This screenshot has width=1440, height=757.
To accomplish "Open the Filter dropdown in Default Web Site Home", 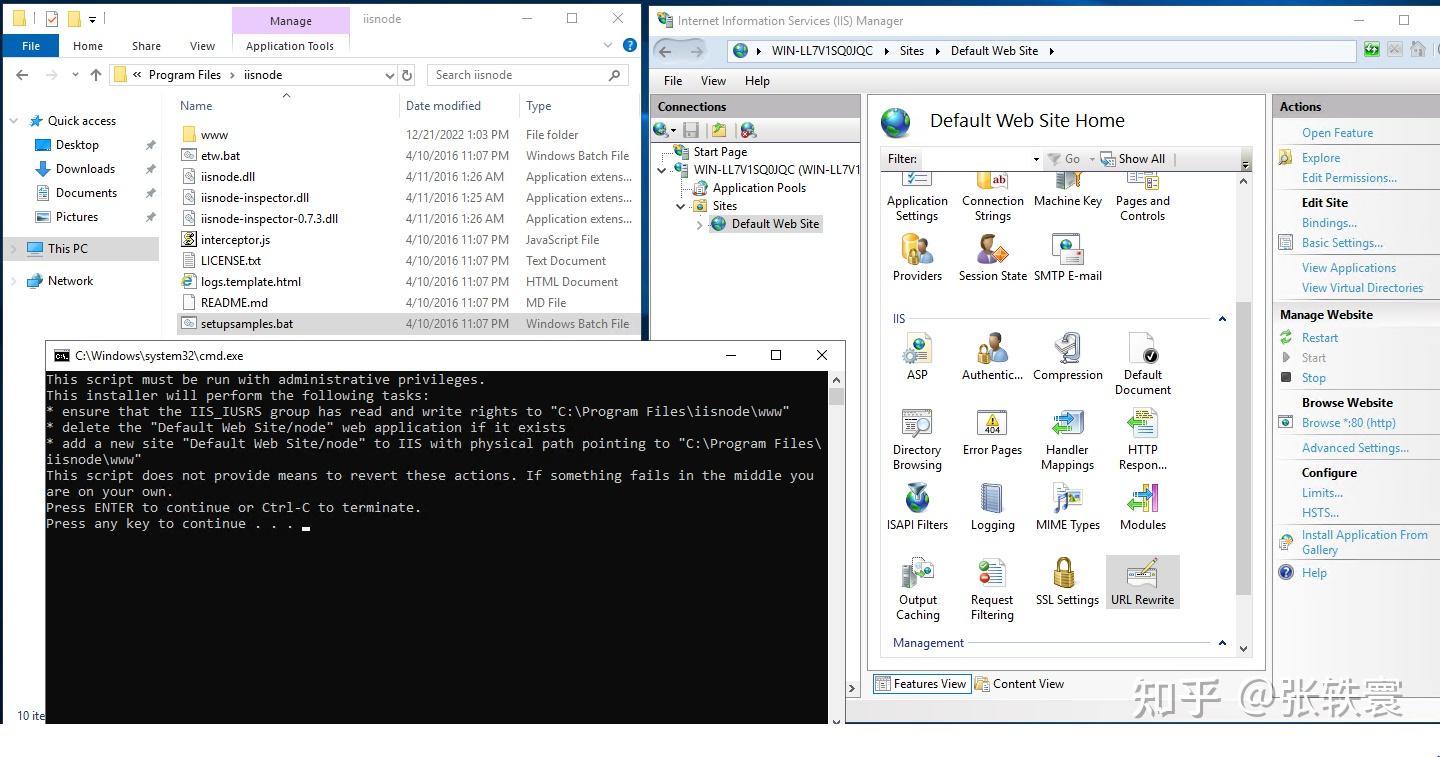I will [x=1037, y=158].
